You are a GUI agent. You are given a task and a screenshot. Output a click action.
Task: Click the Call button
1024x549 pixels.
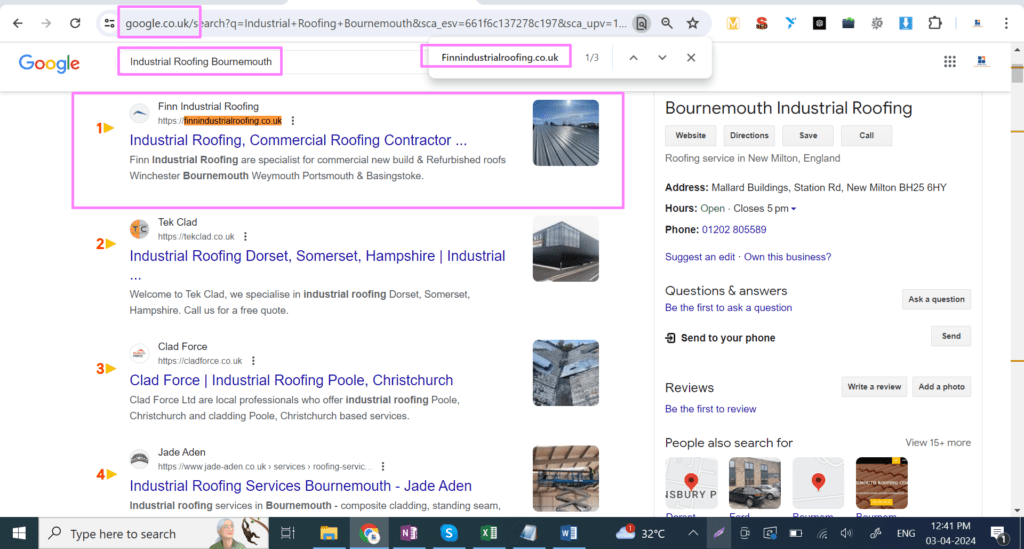(866, 135)
